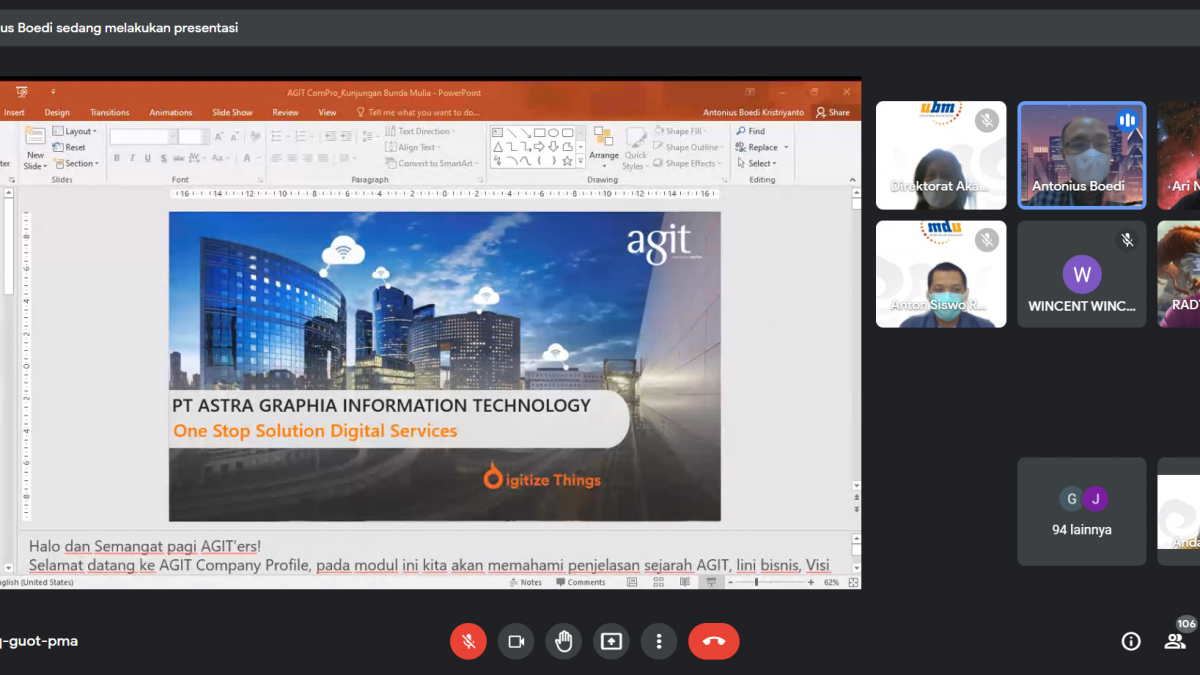Open the Shape Outline dropdown
Image resolution: width=1200 pixels, height=675 pixels.
click(689, 147)
